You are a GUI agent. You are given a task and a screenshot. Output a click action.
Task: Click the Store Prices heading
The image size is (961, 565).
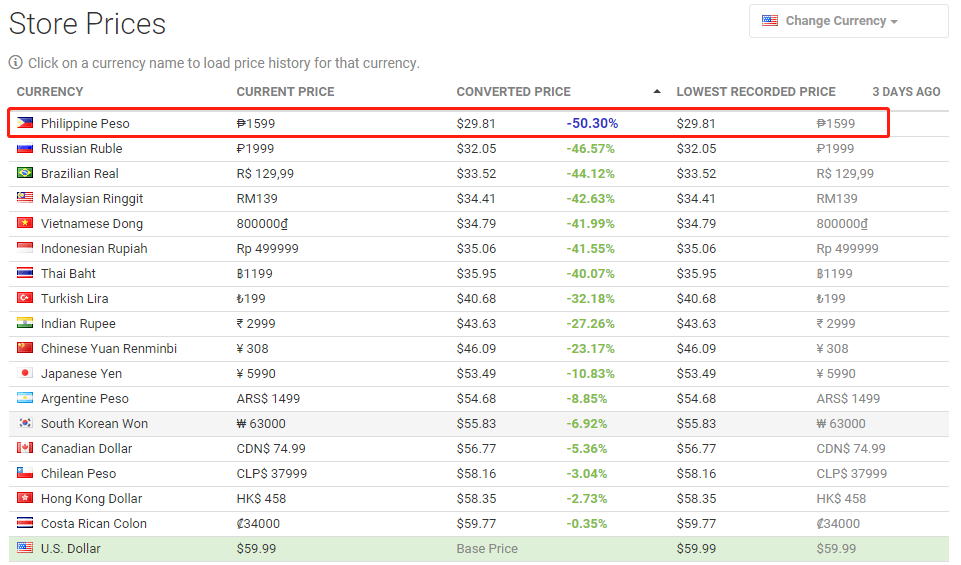tap(87, 24)
